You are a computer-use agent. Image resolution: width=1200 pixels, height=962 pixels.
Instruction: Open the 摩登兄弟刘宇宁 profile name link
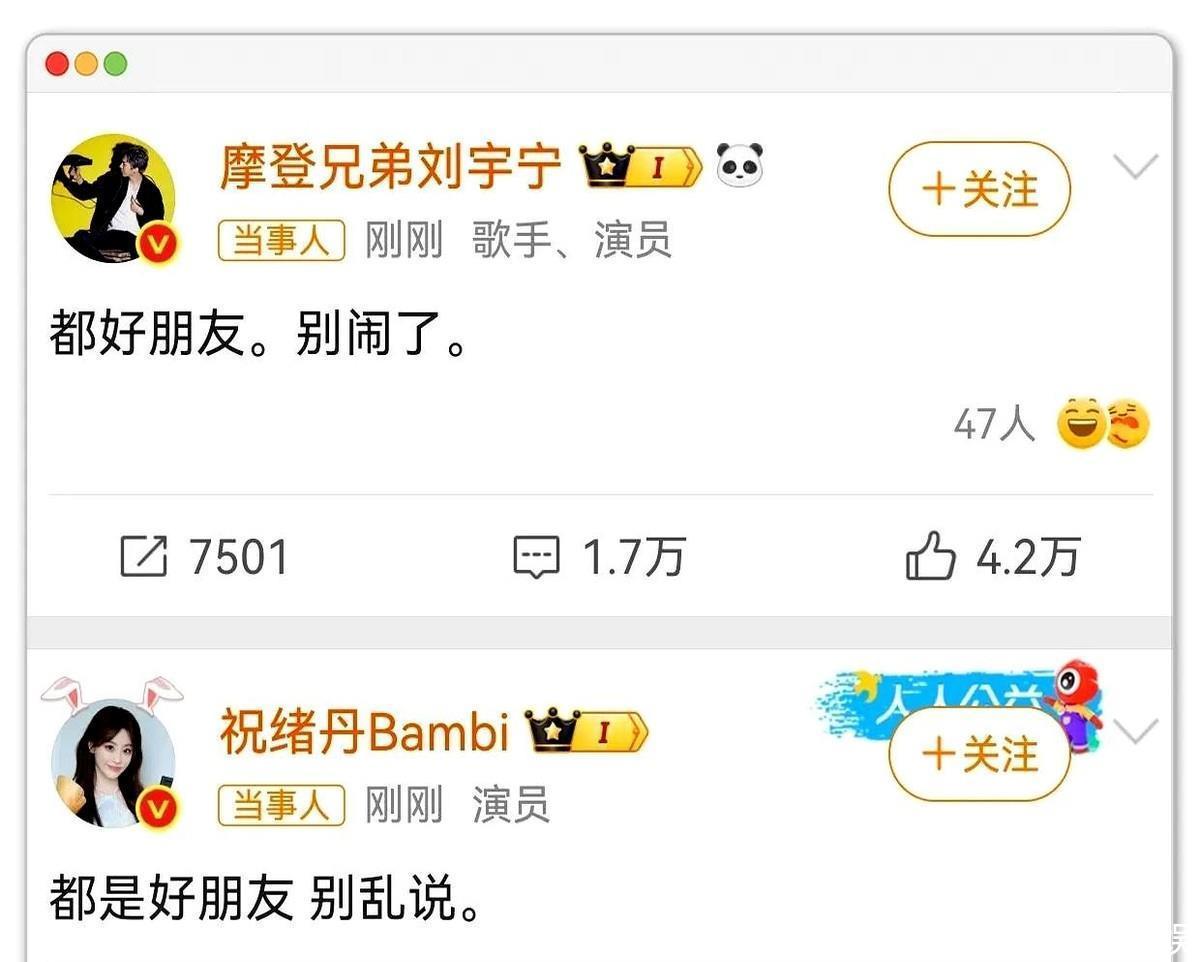[391, 167]
